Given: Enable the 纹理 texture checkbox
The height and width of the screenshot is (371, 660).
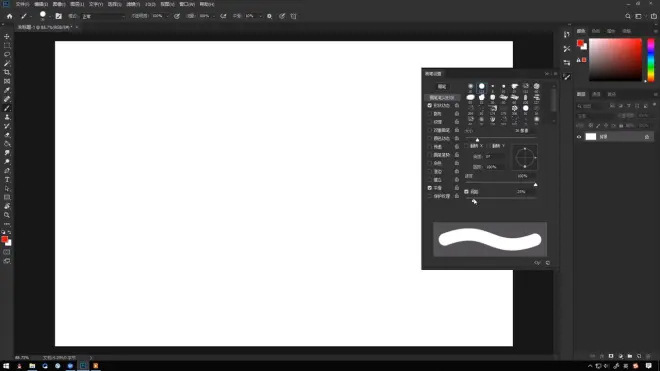Looking at the screenshot, I should click(x=430, y=122).
